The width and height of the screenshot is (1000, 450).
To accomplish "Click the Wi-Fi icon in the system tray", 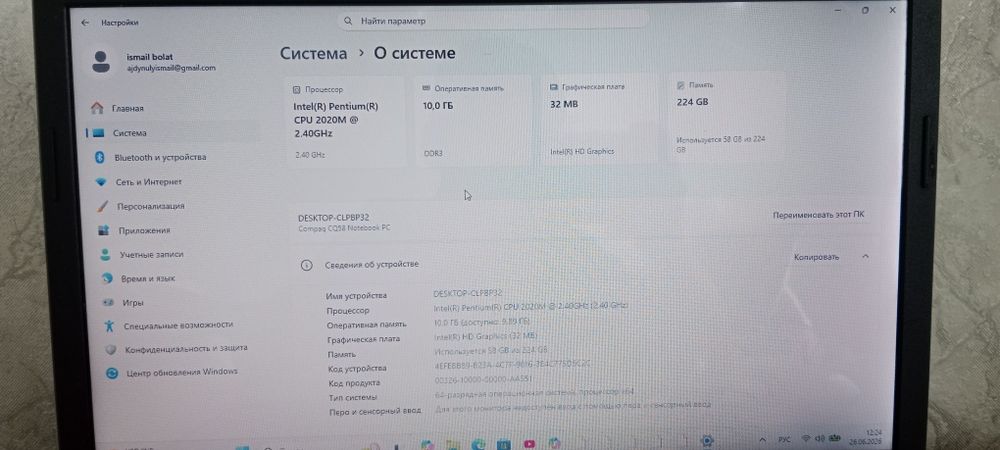I will (805, 439).
